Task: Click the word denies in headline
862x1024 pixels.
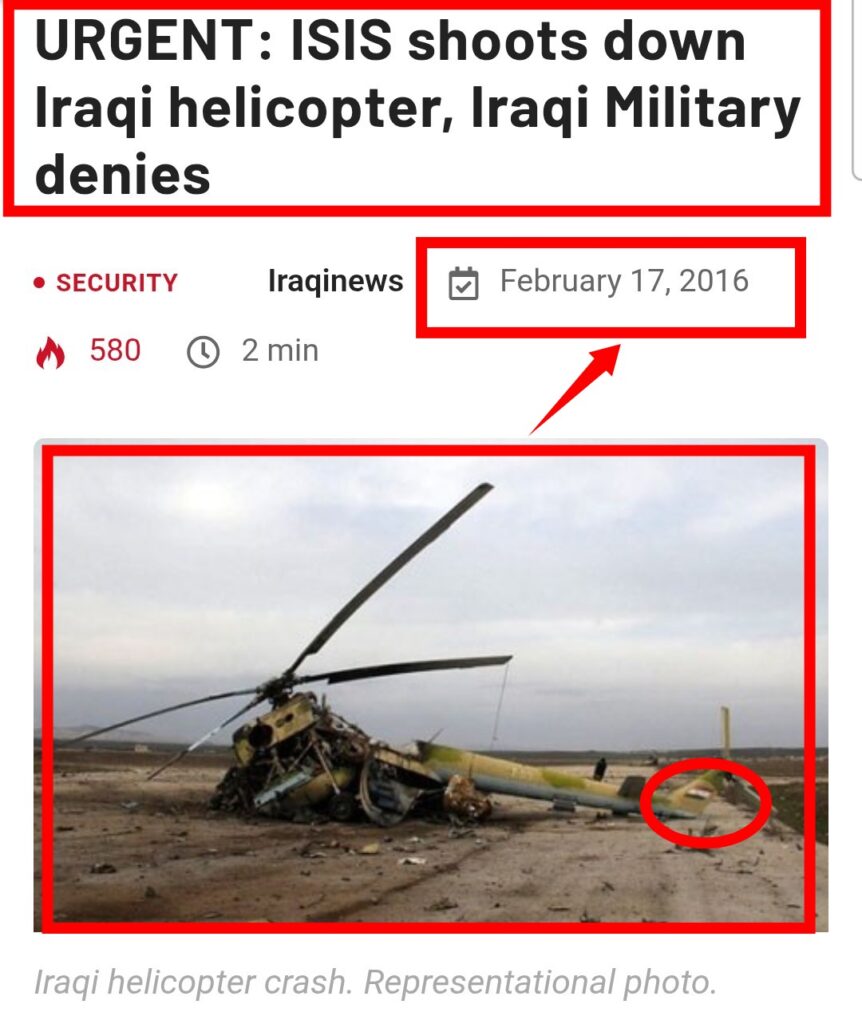Action: [x=123, y=176]
